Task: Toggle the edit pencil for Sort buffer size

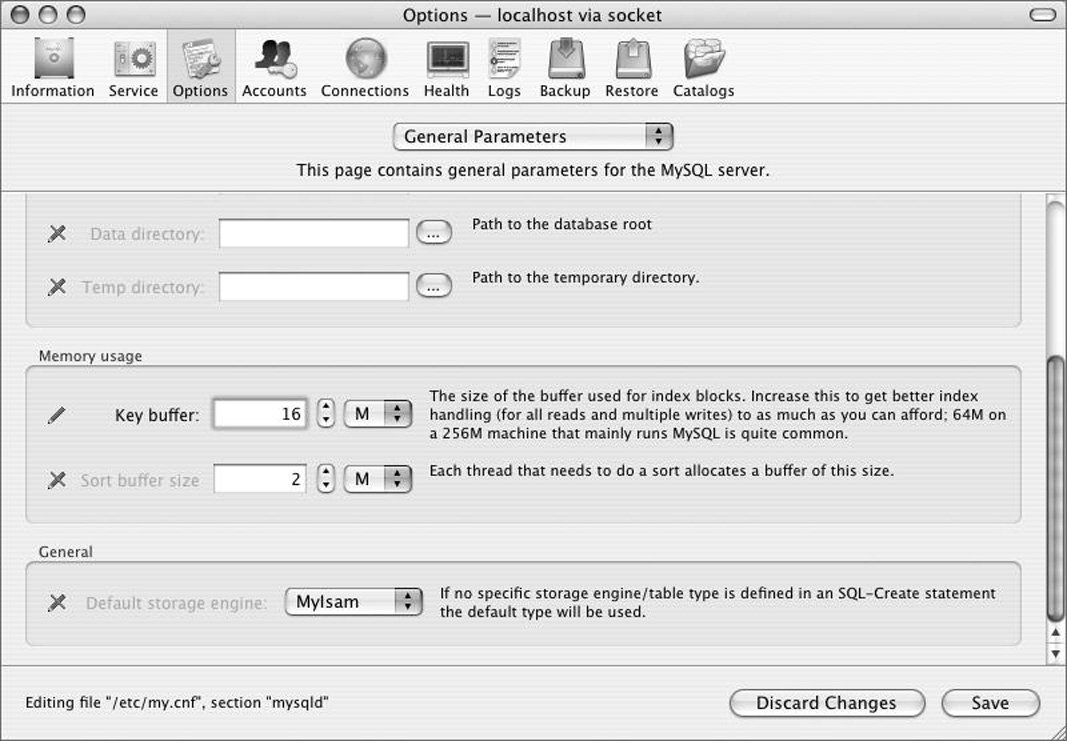Action: coord(57,480)
